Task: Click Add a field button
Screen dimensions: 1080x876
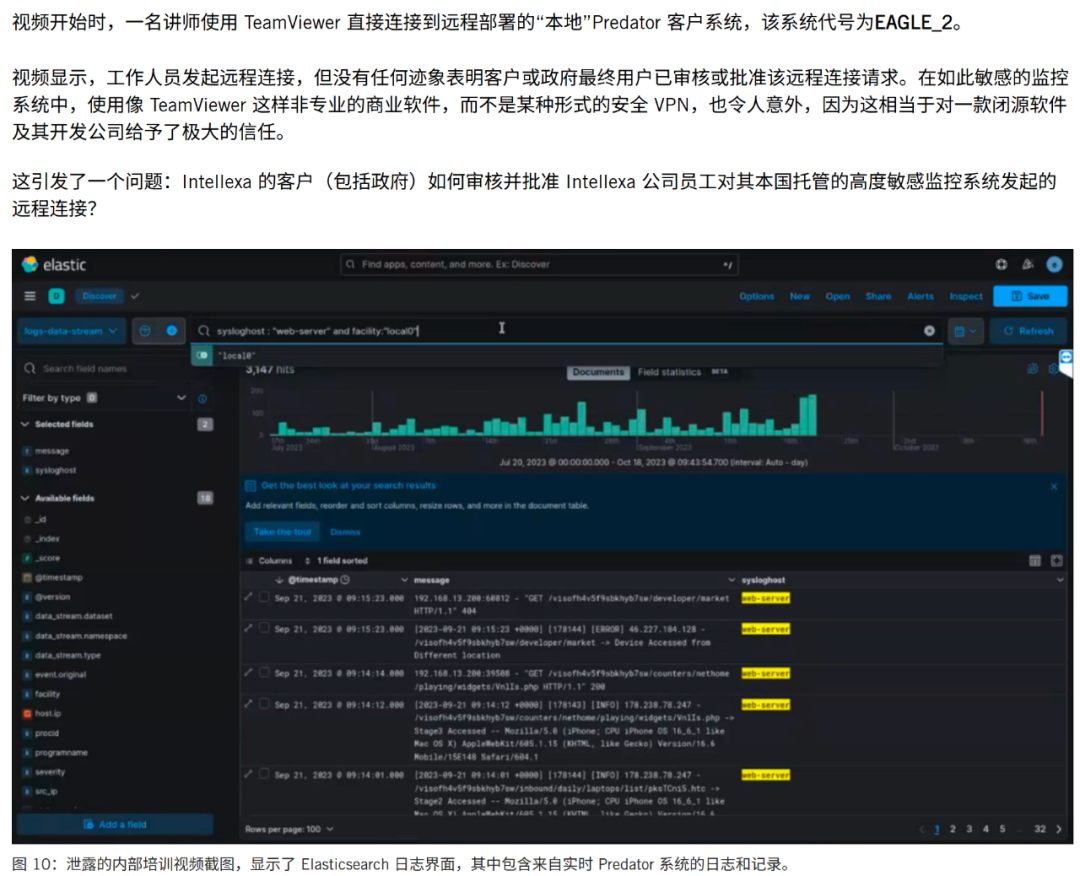Action: pos(115,824)
